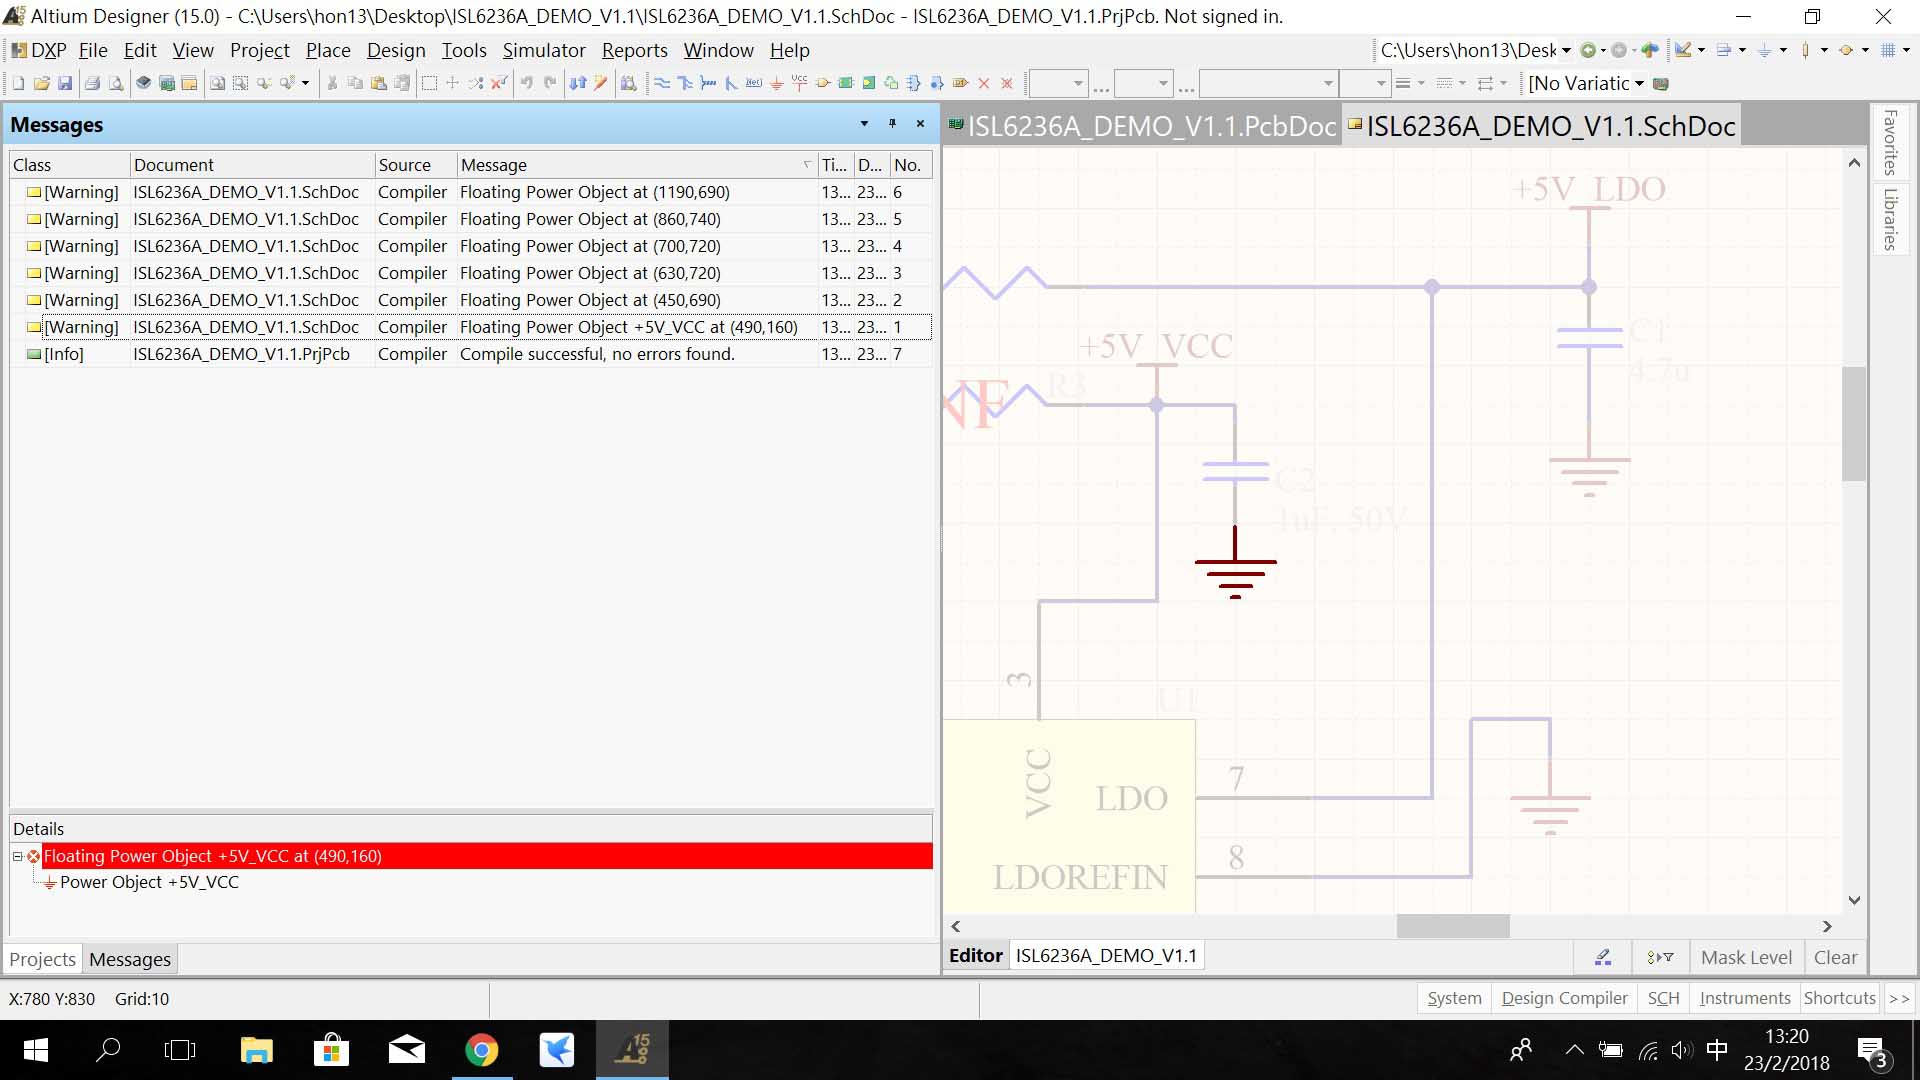Click the VCC Power Port icon
The width and height of the screenshot is (1920, 1080).
click(799, 84)
